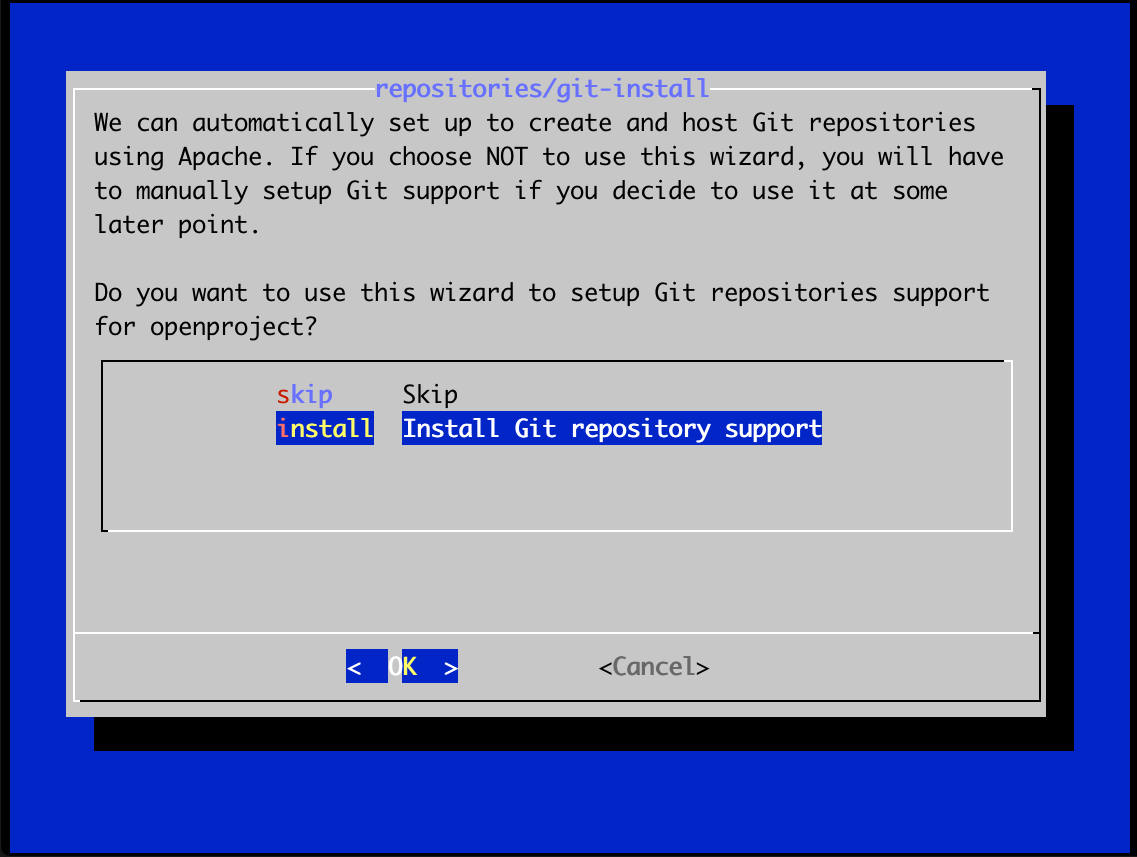
Task: Click empty space inside the options list box
Action: click(x=556, y=486)
